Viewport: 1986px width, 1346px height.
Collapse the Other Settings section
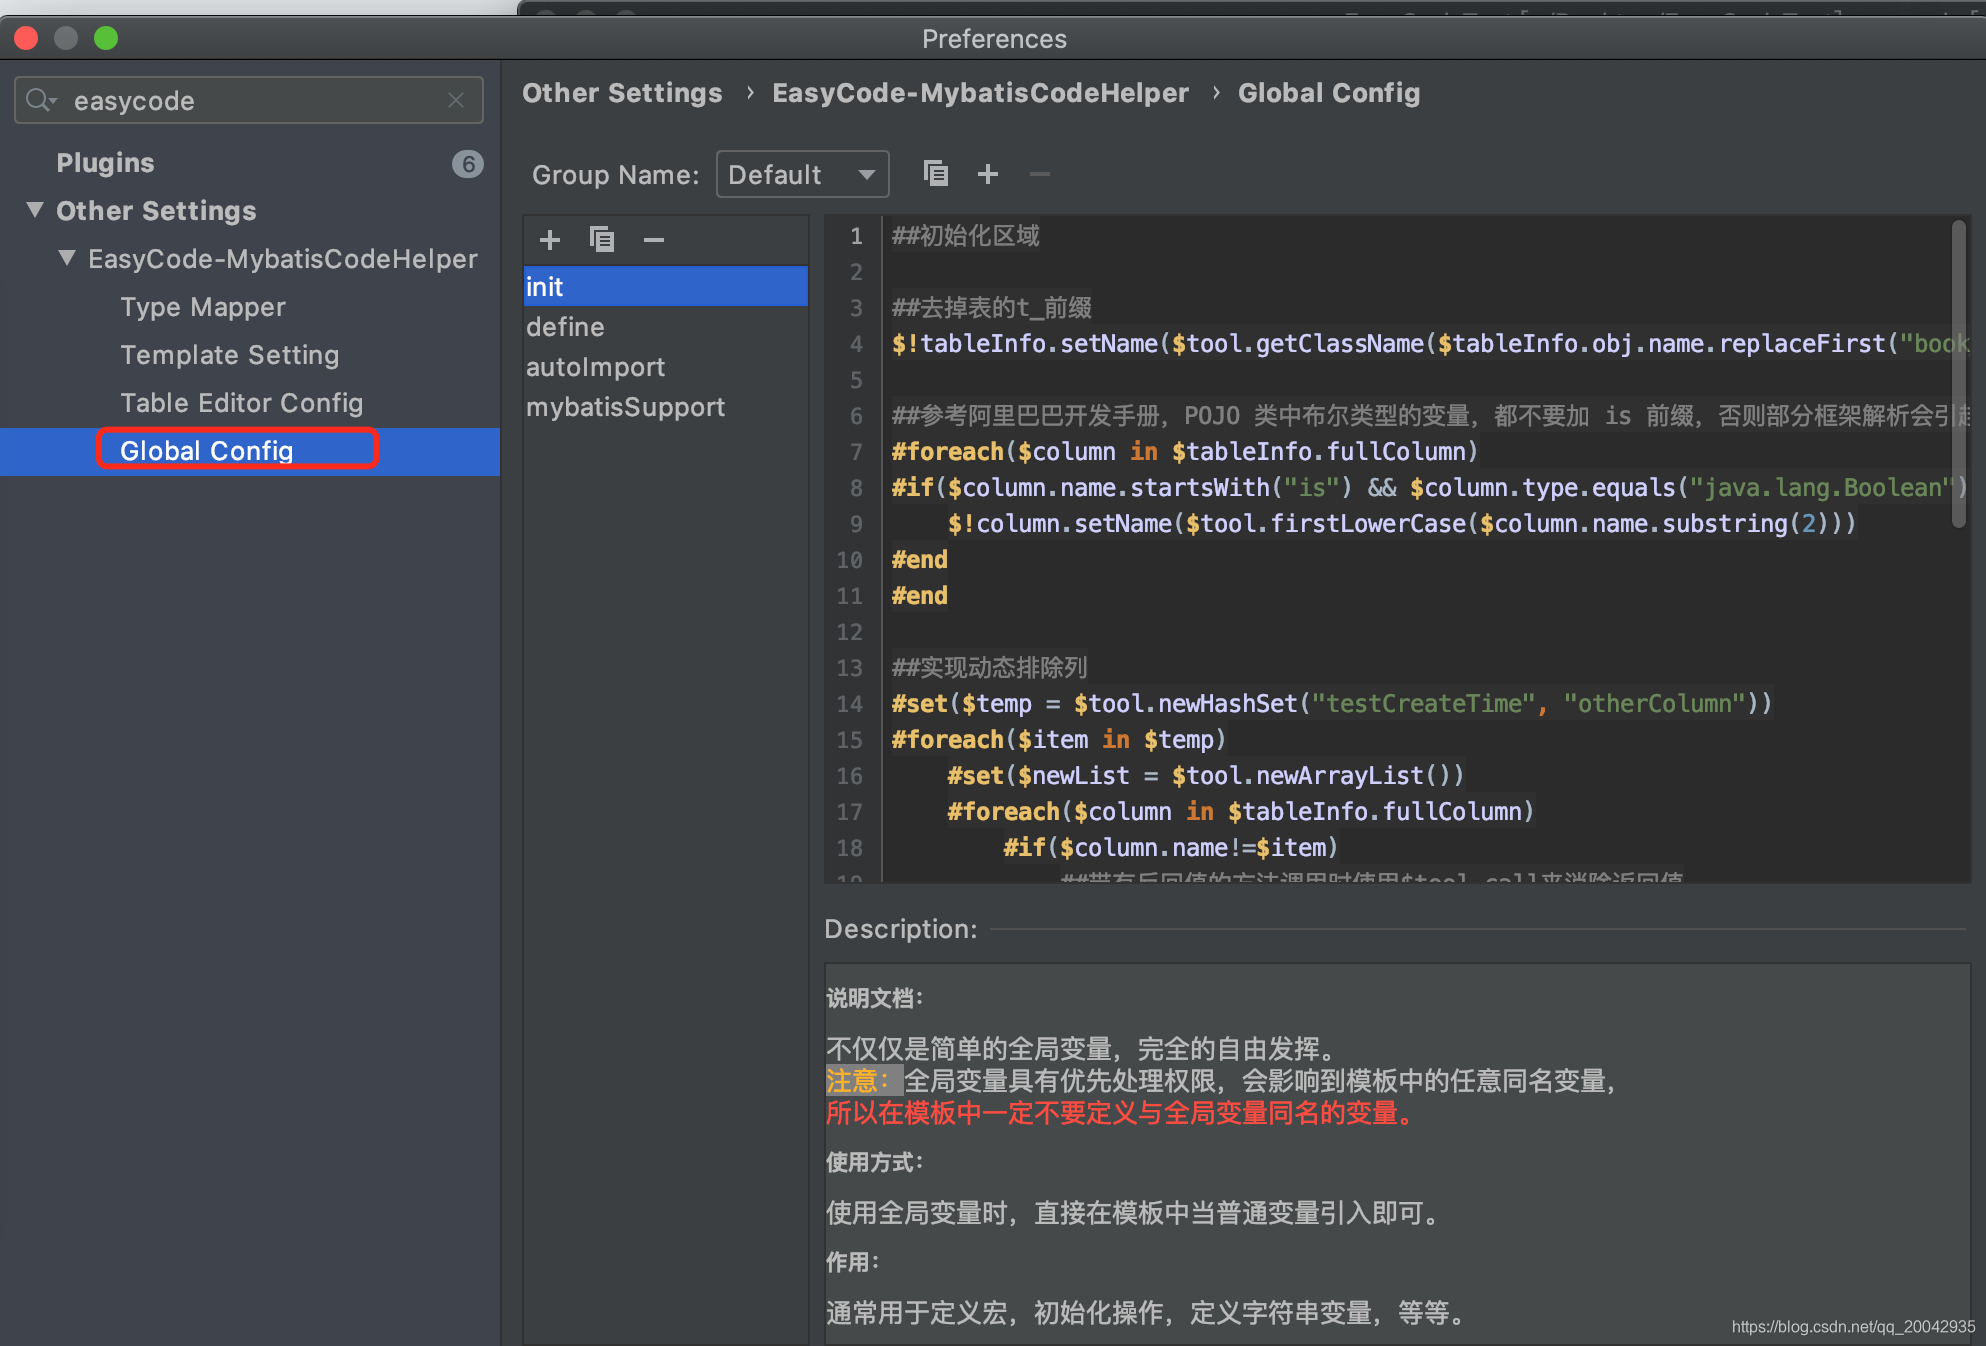tap(35, 210)
